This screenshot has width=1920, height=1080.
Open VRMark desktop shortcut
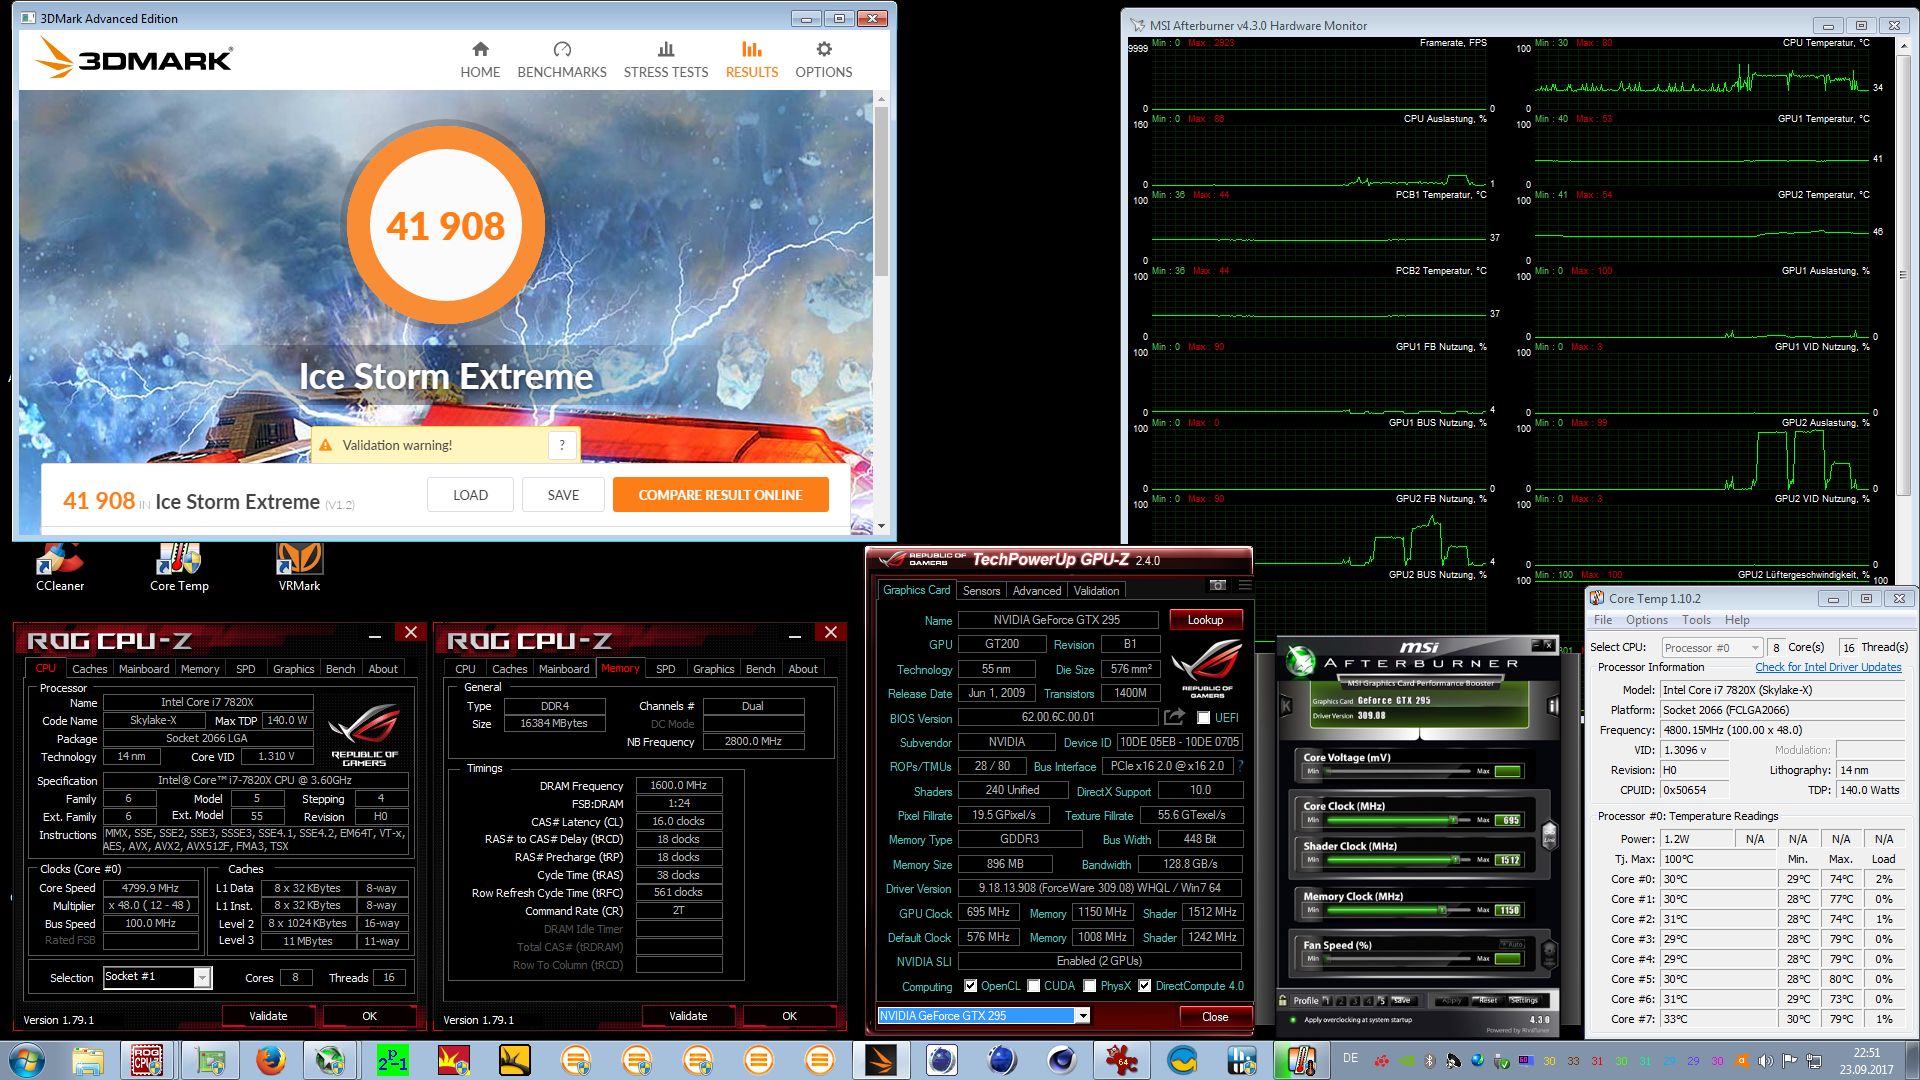coord(299,567)
